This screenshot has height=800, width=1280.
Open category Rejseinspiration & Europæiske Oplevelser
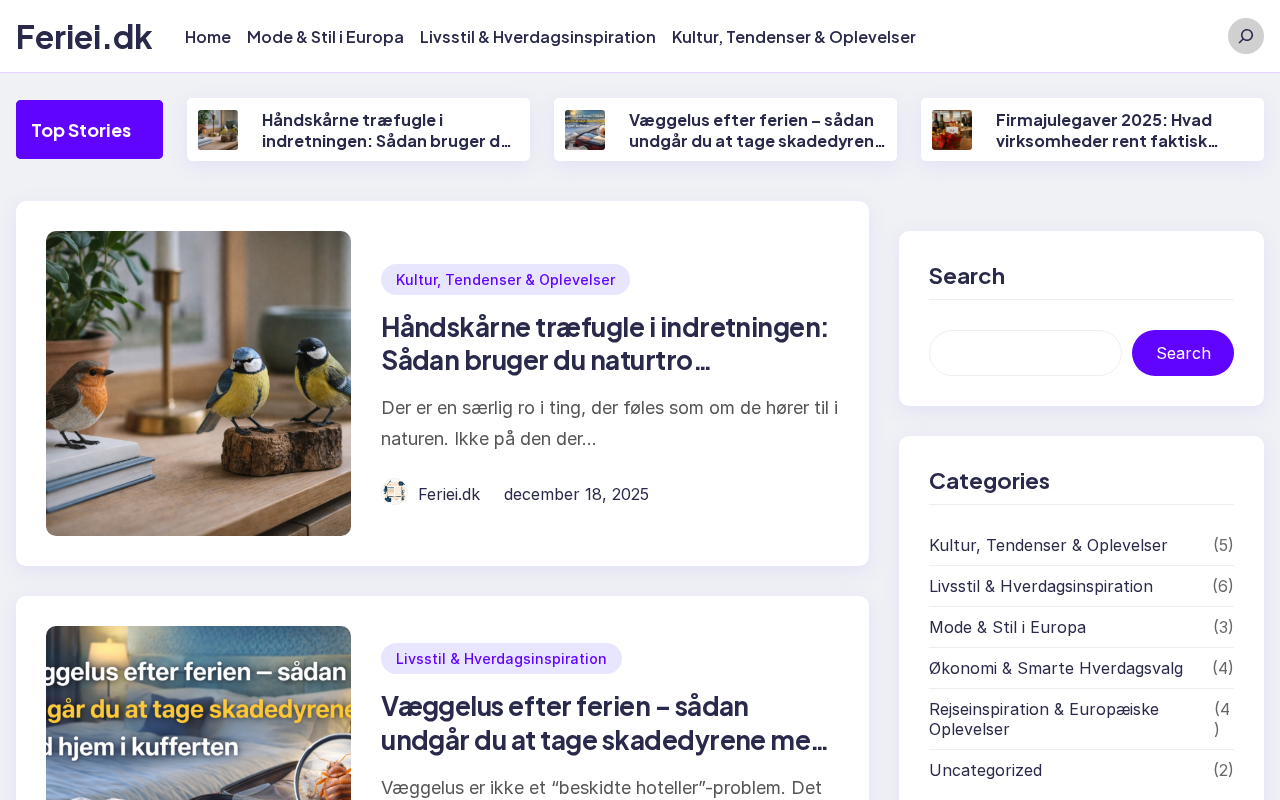pyautogui.click(x=1044, y=719)
